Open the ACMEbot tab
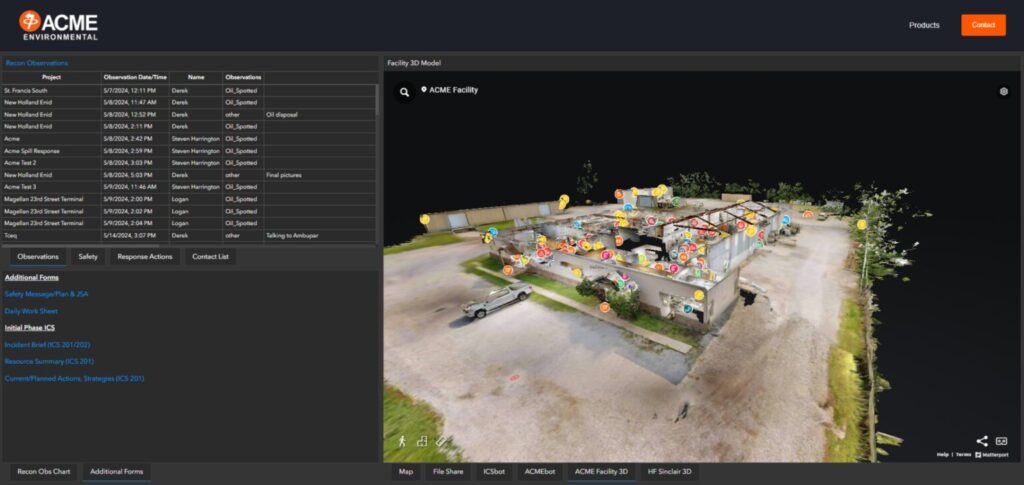Screen dimensions: 1024x485 (539, 471)
